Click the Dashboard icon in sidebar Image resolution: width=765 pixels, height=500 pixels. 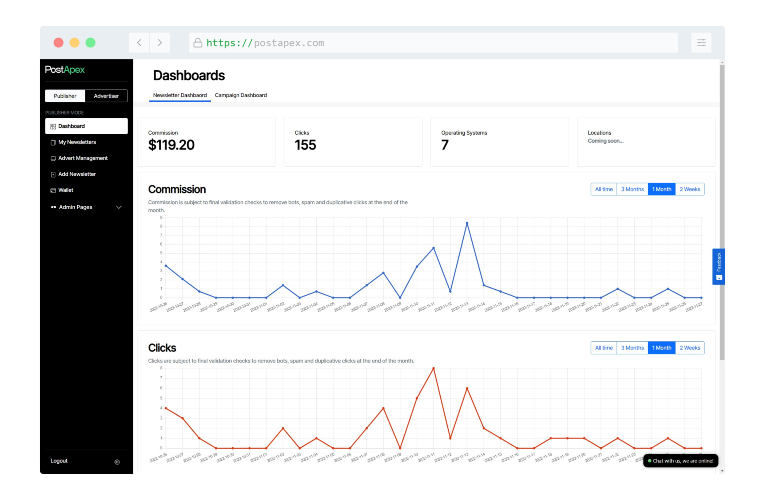tap(53, 127)
